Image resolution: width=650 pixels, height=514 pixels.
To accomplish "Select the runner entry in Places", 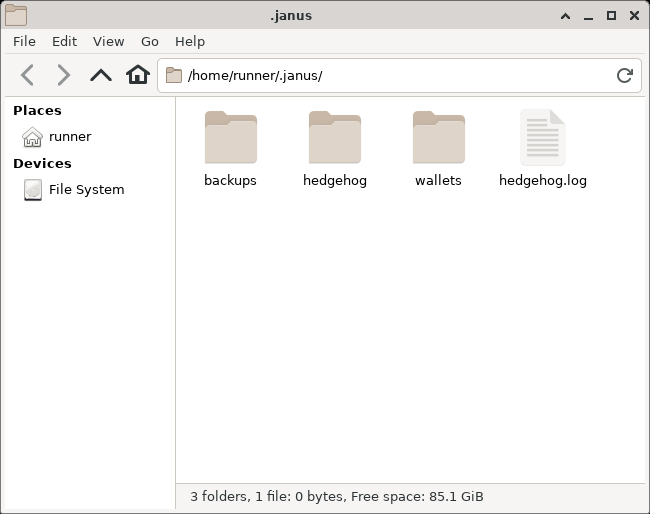I will click(90, 137).
